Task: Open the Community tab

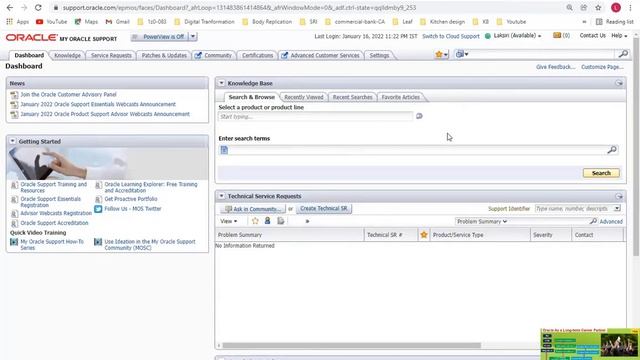Action: pyautogui.click(x=213, y=55)
